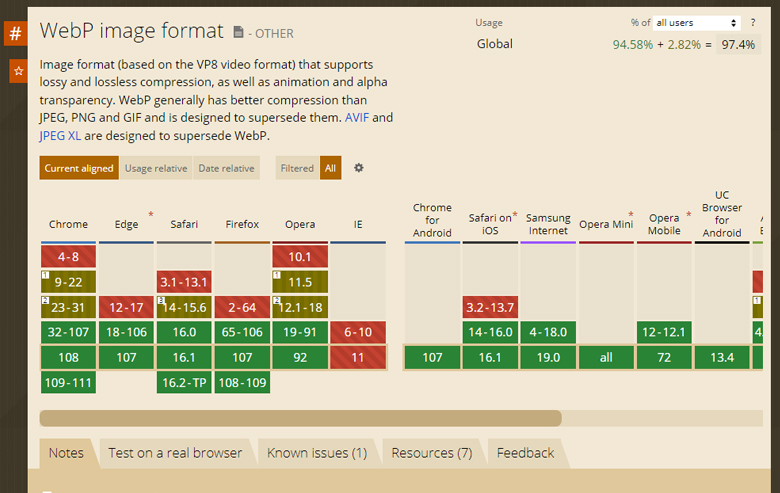Star this feature with the star icon
780x493 pixels.
coord(18,71)
